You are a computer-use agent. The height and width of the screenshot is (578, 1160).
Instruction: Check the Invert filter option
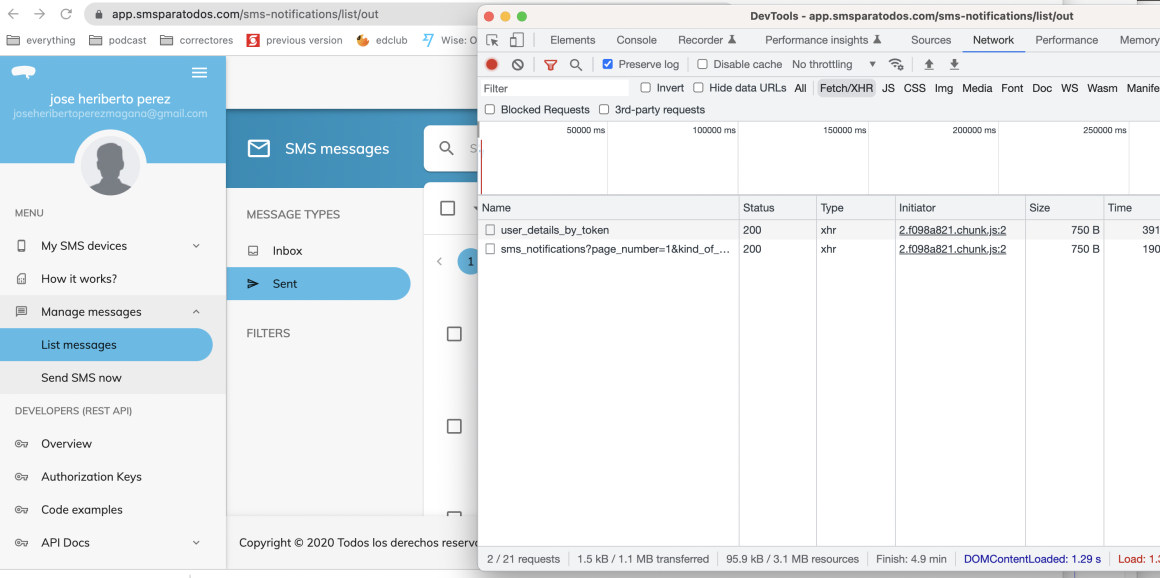point(645,87)
